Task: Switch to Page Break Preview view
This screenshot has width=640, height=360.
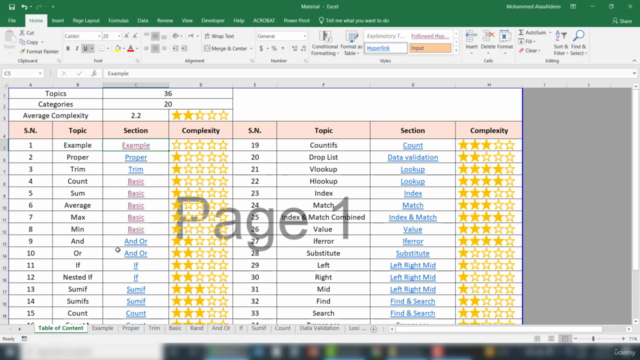Action: pyautogui.click(x=565, y=339)
